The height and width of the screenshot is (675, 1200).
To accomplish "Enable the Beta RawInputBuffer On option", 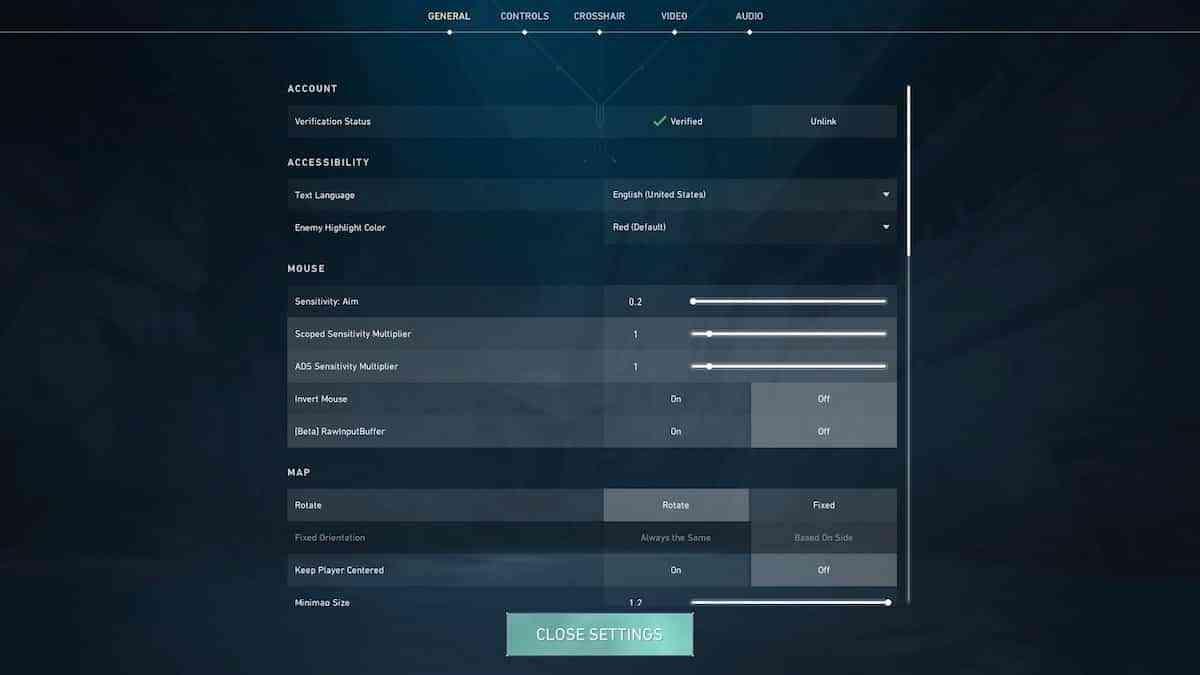I will [676, 432].
